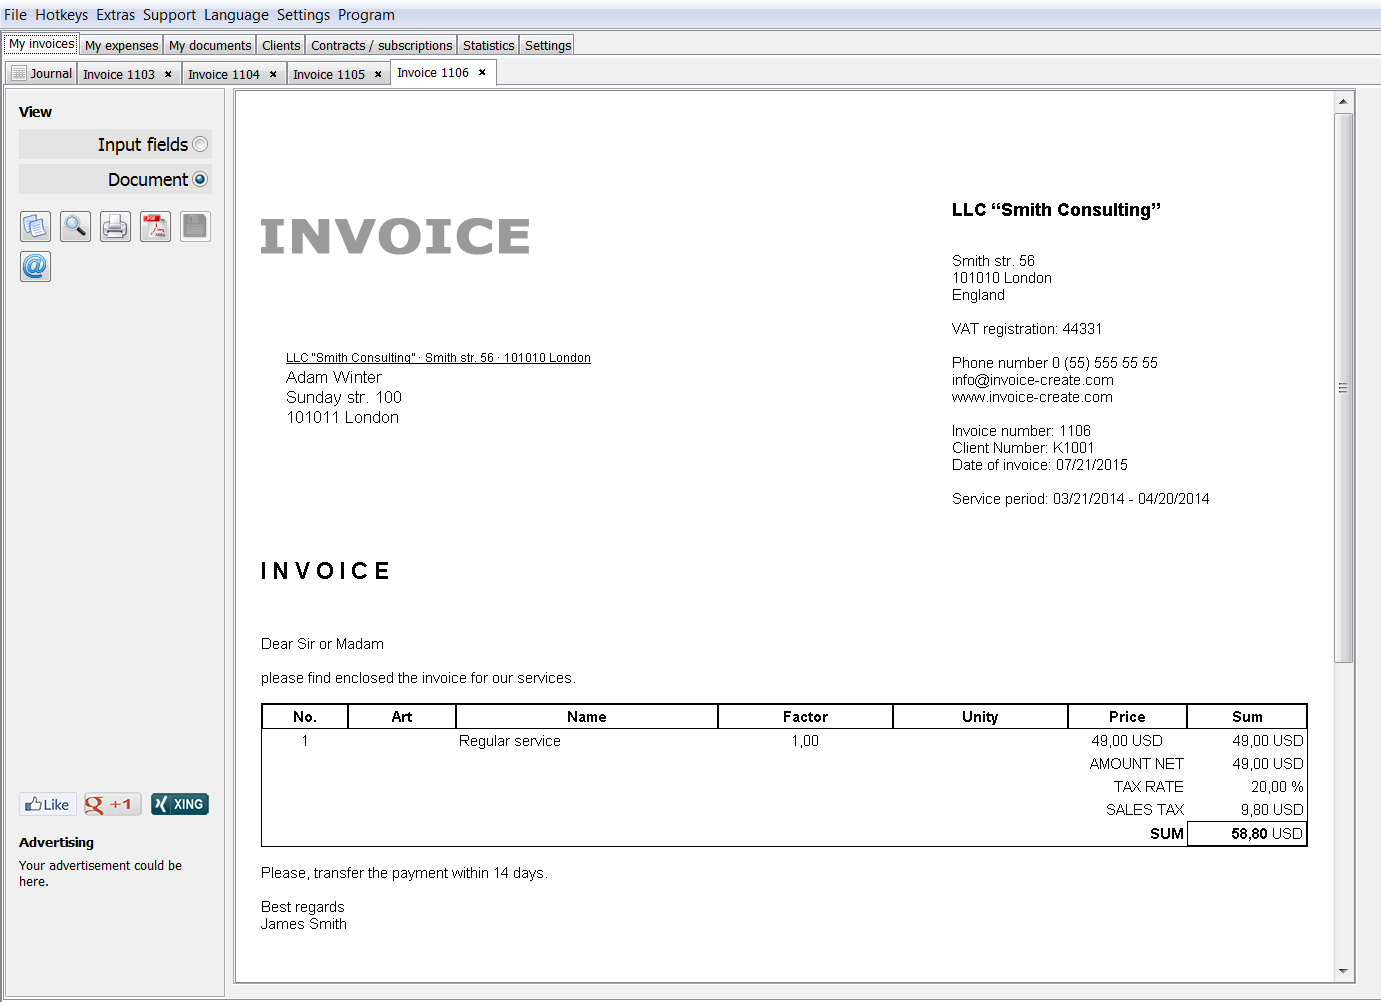Close the Invoice 1105 tab
The image size is (1381, 1002).
378,74
